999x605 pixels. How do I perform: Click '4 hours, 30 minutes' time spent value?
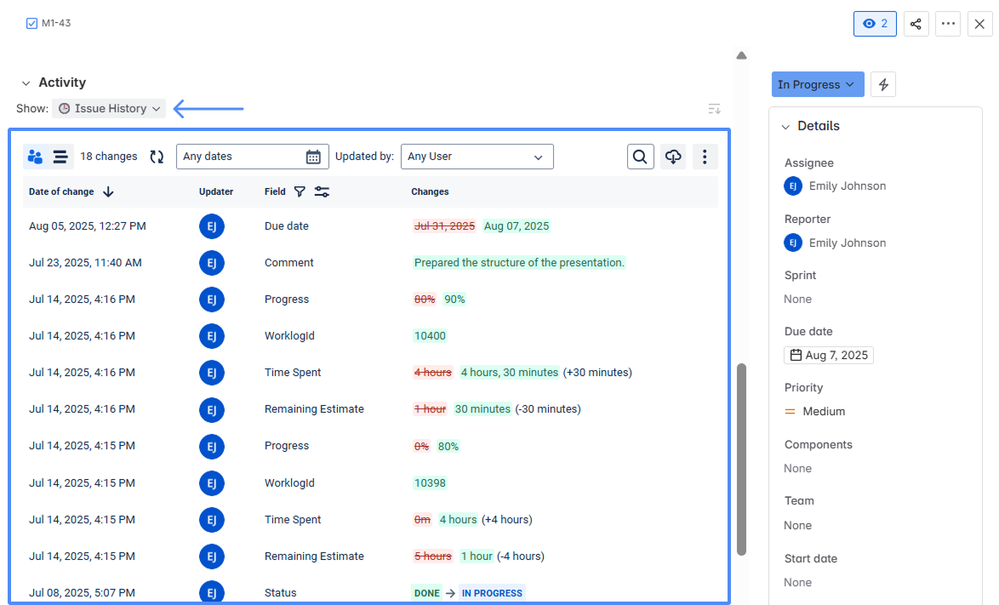click(510, 373)
